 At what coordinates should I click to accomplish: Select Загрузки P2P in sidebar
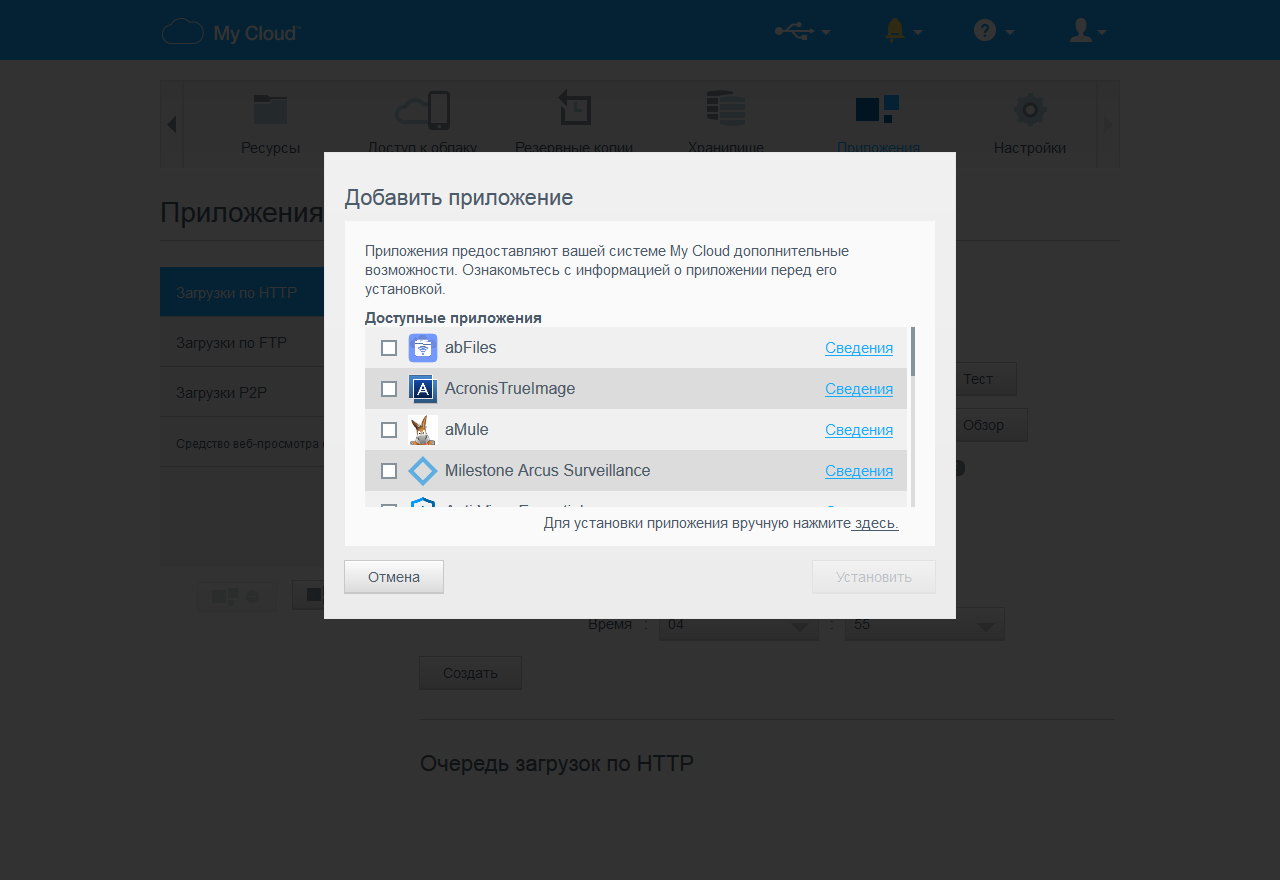[x=241, y=393]
